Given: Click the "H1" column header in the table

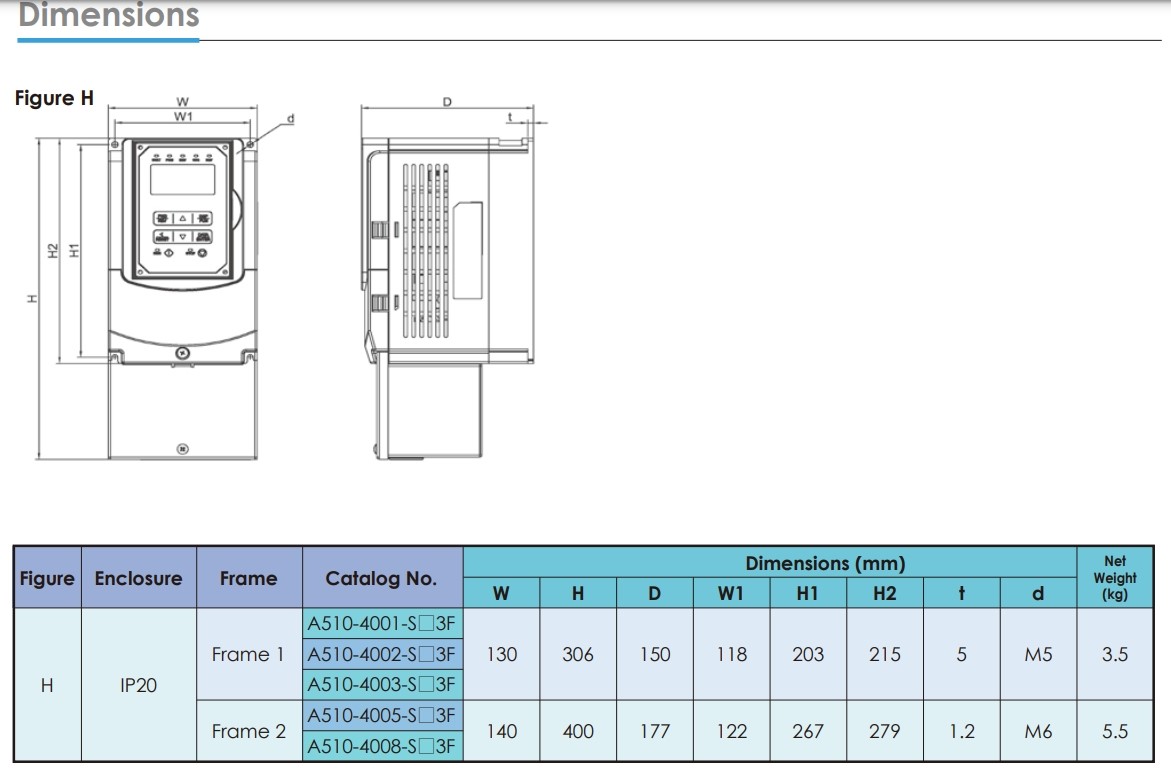Looking at the screenshot, I should tap(808, 593).
